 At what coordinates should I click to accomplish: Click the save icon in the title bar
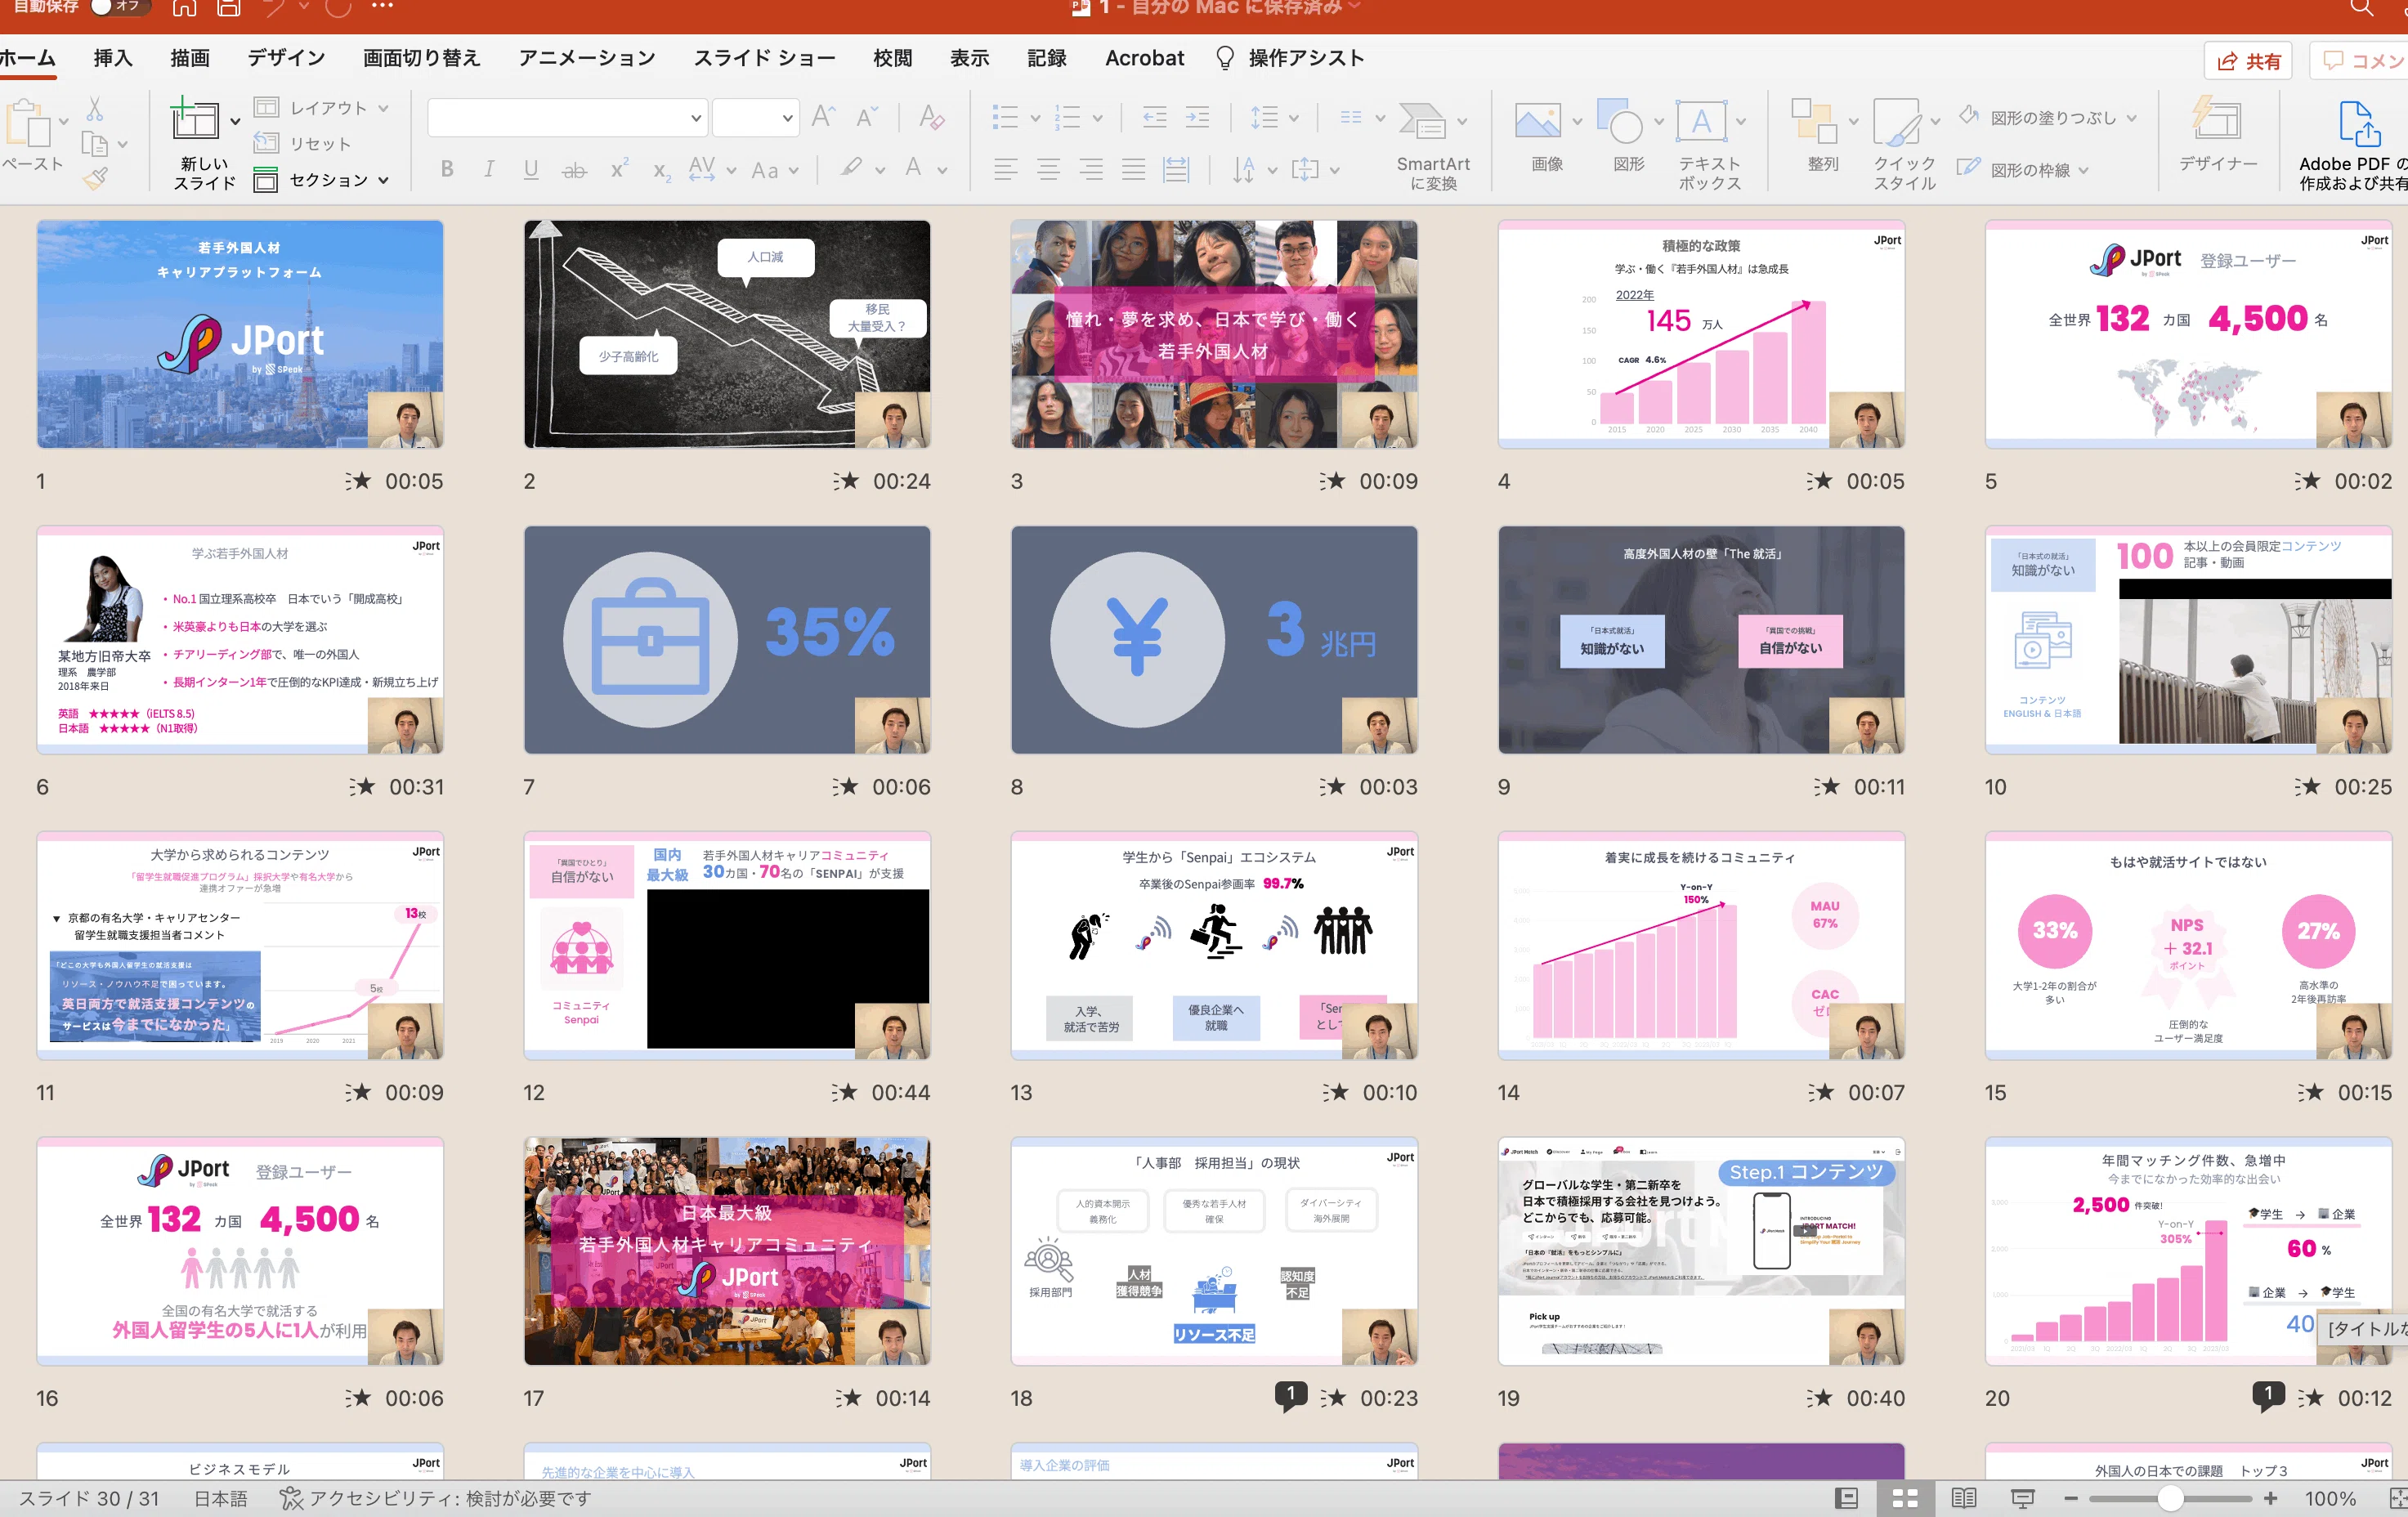[x=228, y=9]
